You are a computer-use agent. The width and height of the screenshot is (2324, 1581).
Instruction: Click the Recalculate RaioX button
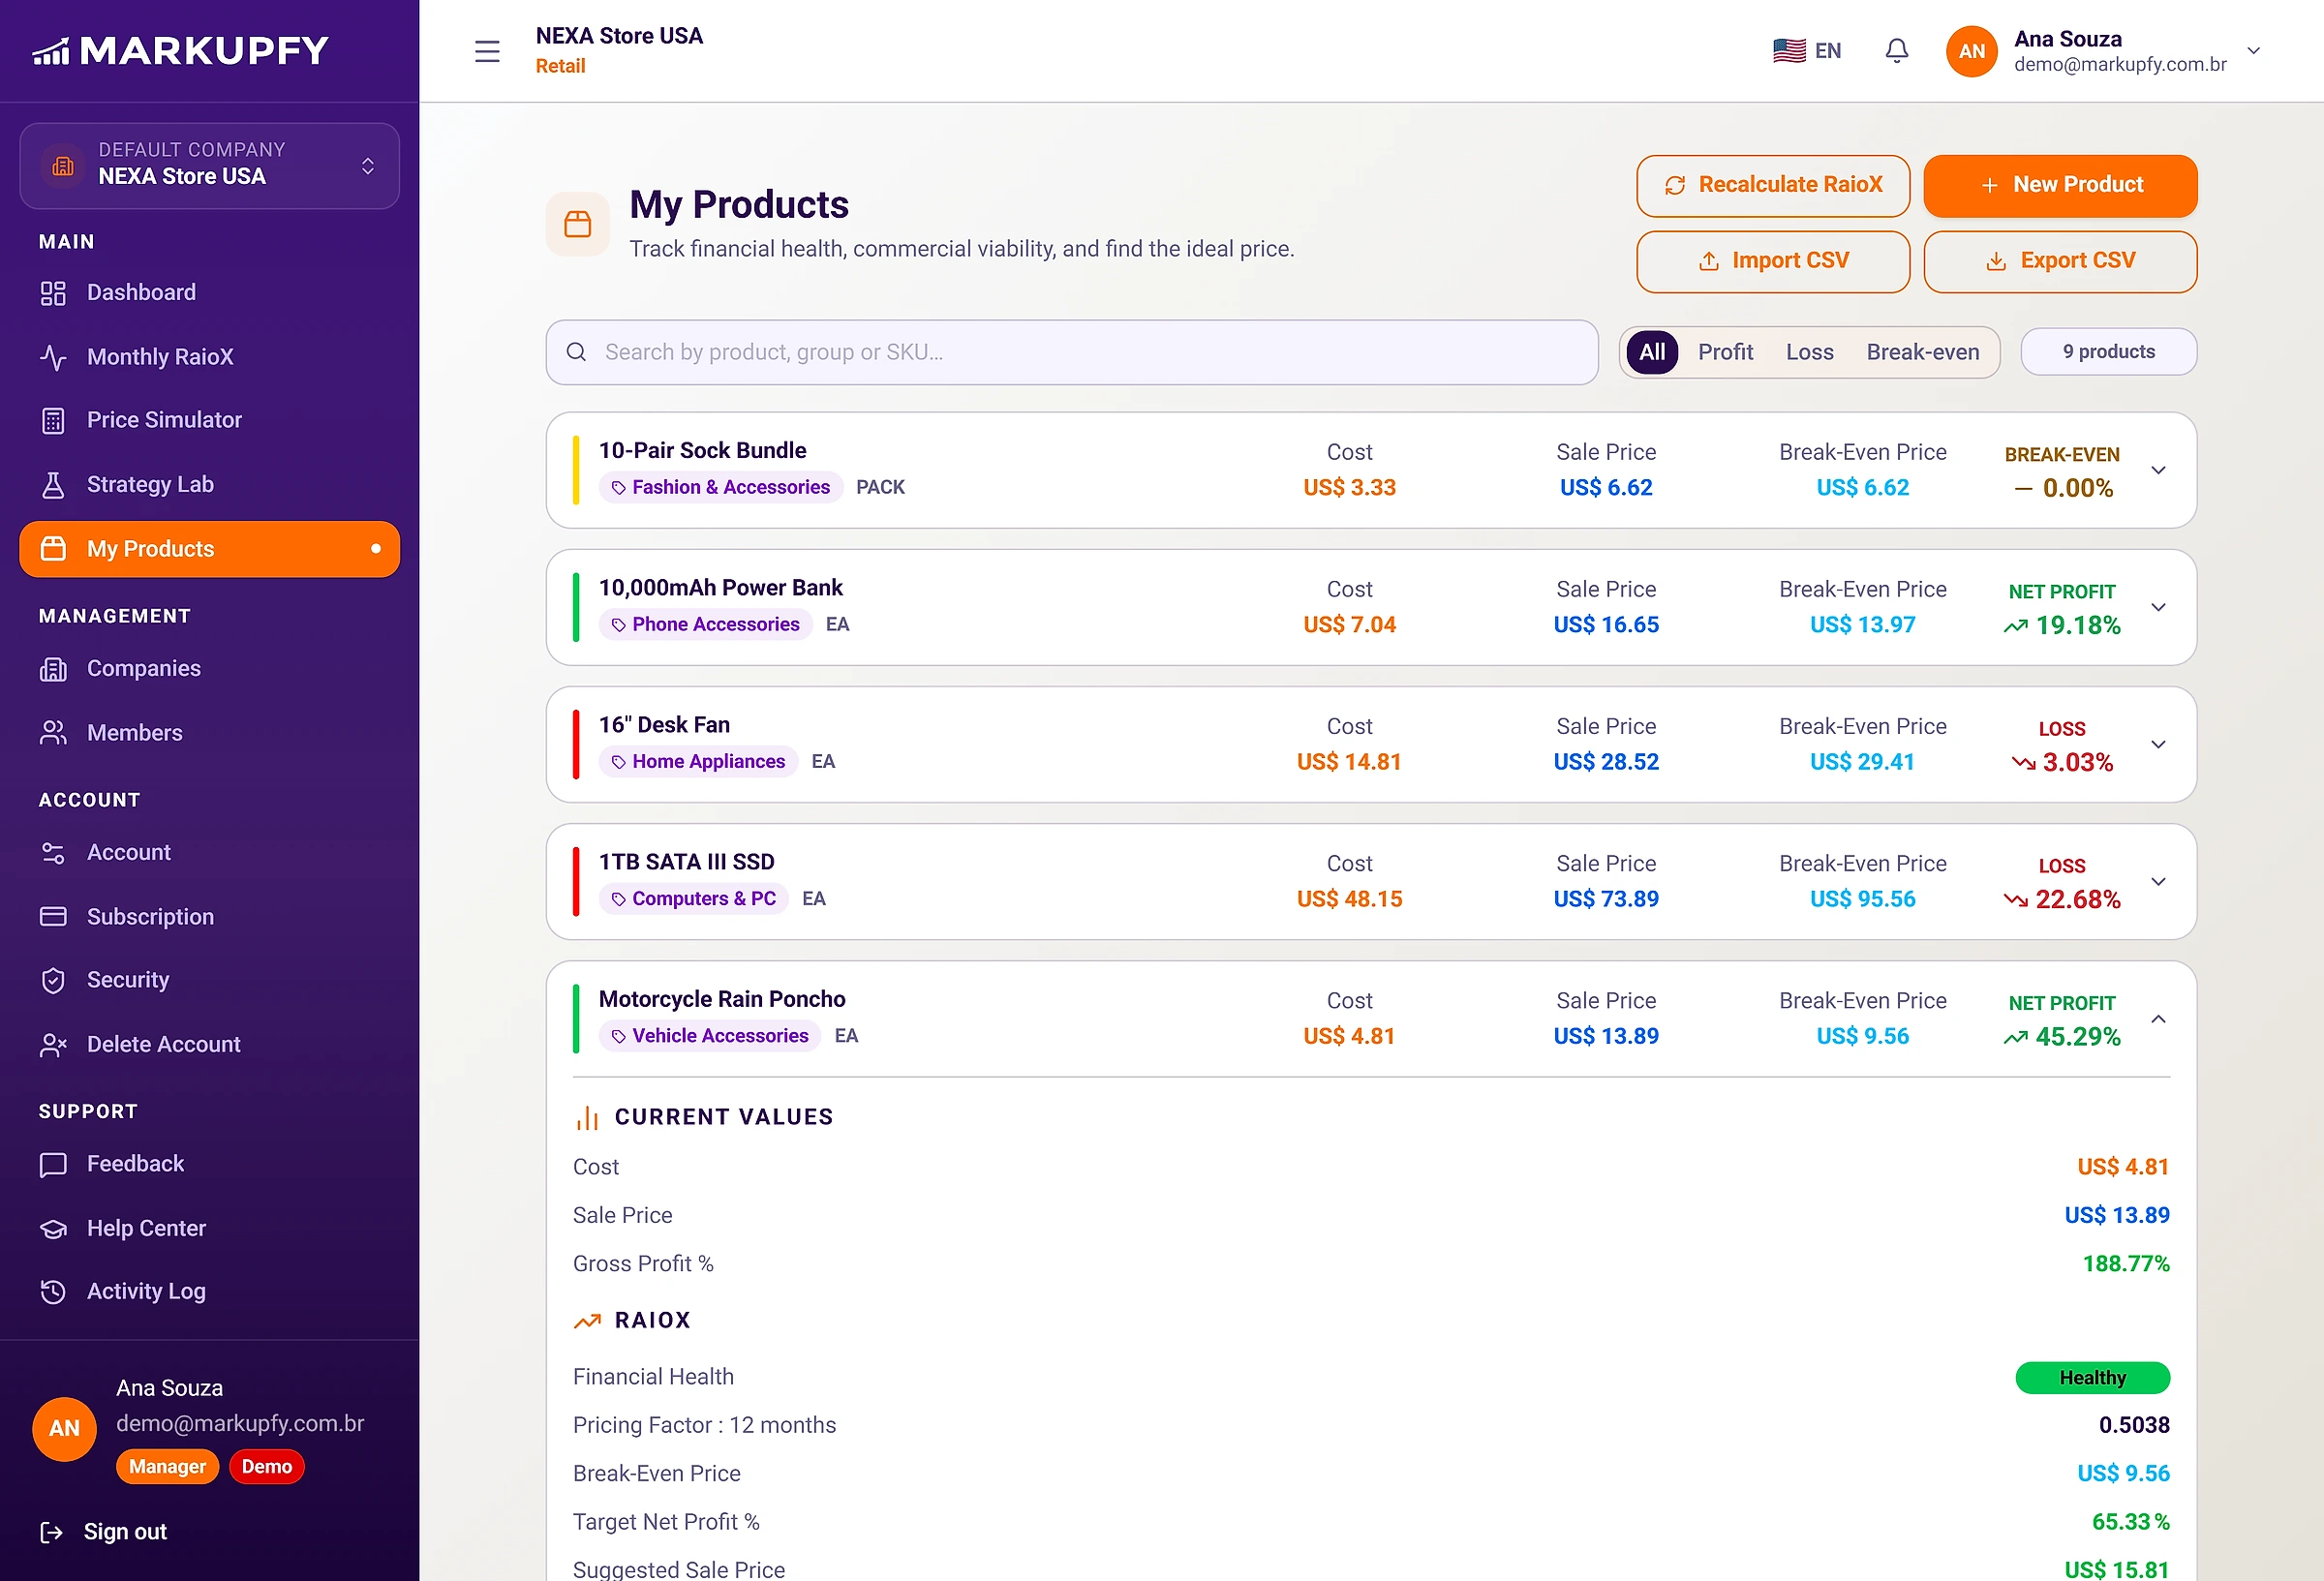[x=1773, y=186]
